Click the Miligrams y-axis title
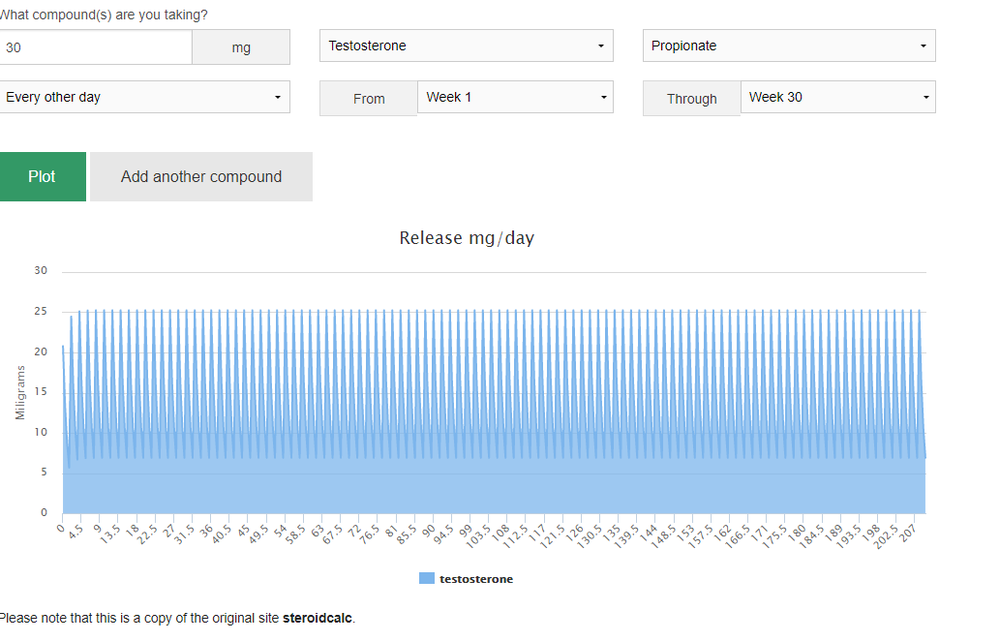 (21, 391)
